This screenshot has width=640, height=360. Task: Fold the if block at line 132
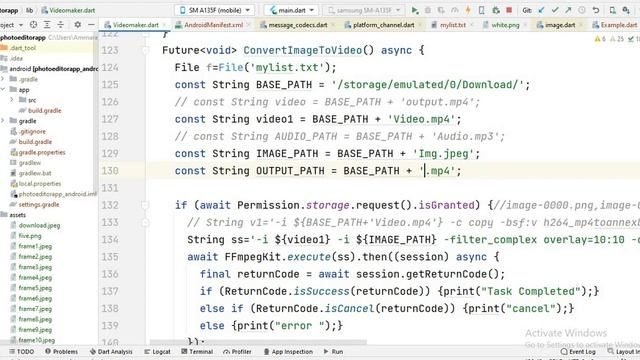coord(145,205)
